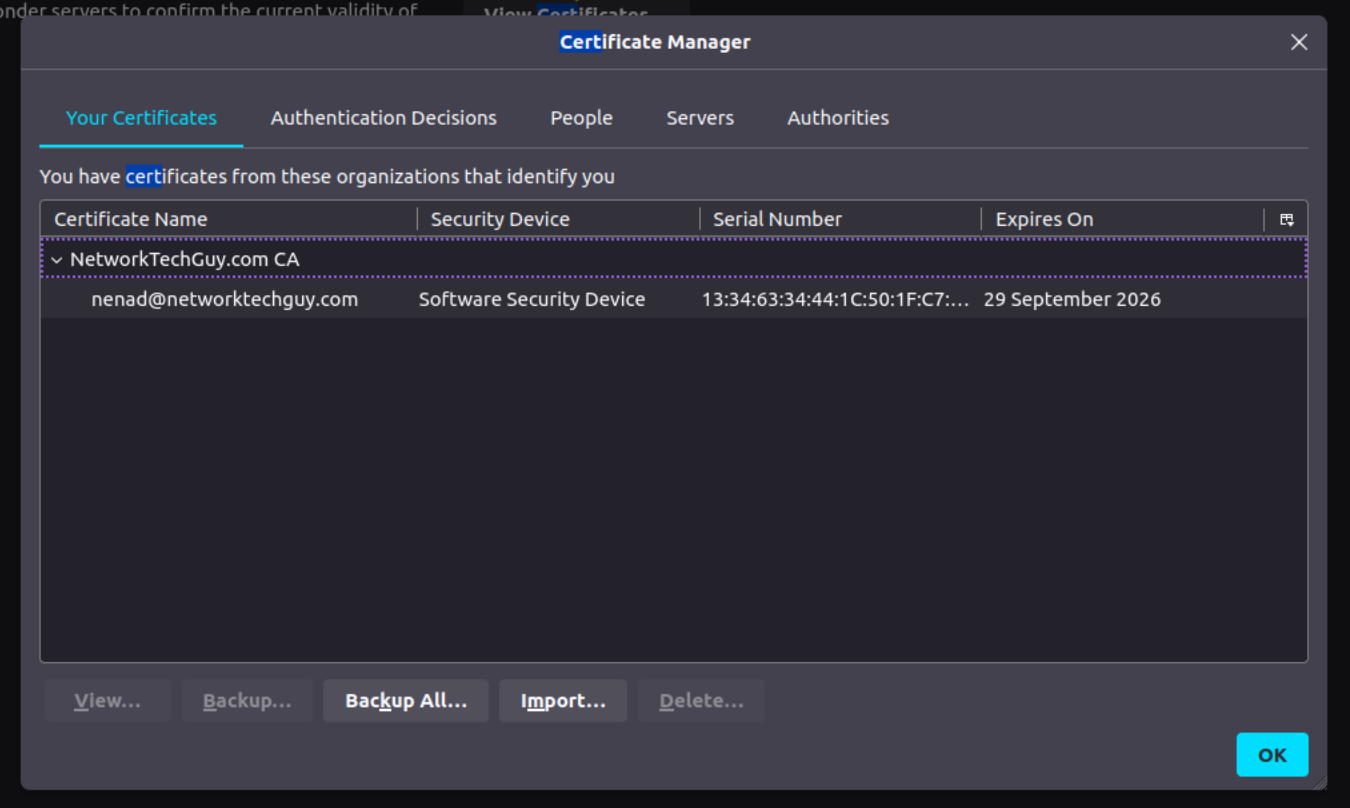Select the NetworkTechGuy.com CA group row
The image size is (1350, 808).
pyautogui.click(x=673, y=259)
